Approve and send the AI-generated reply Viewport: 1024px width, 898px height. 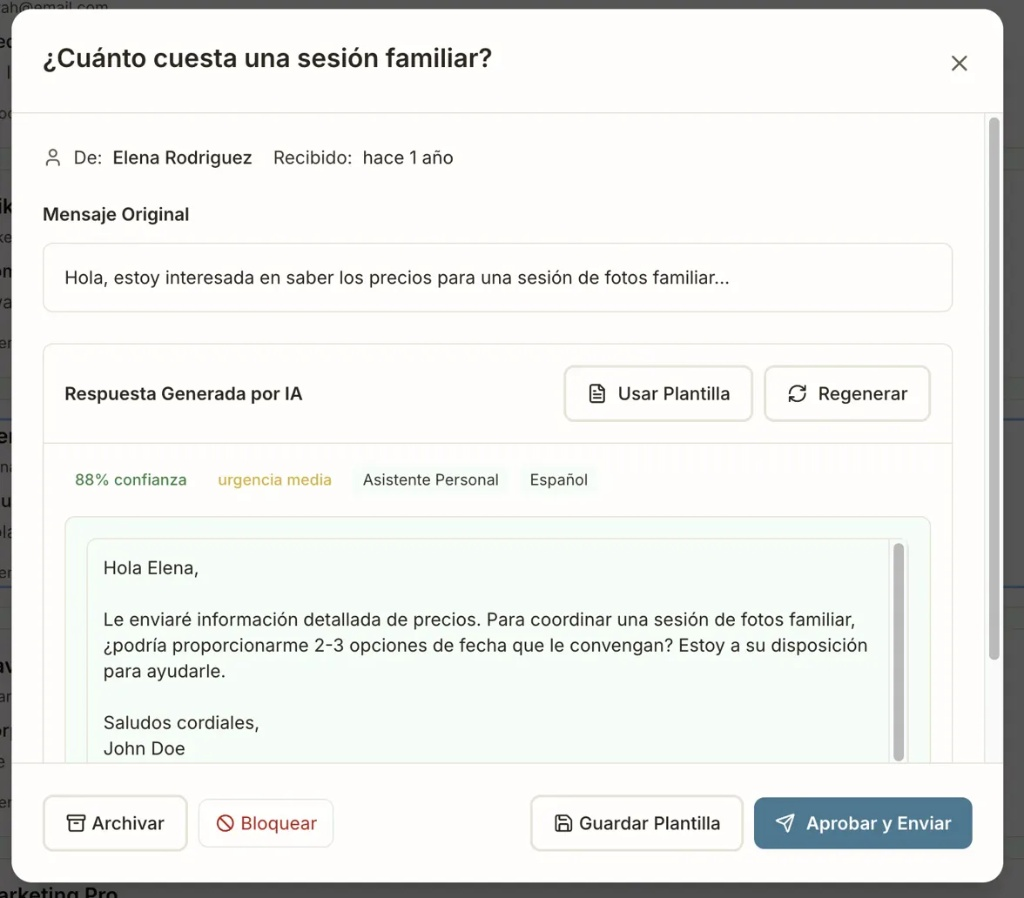[x=862, y=823]
